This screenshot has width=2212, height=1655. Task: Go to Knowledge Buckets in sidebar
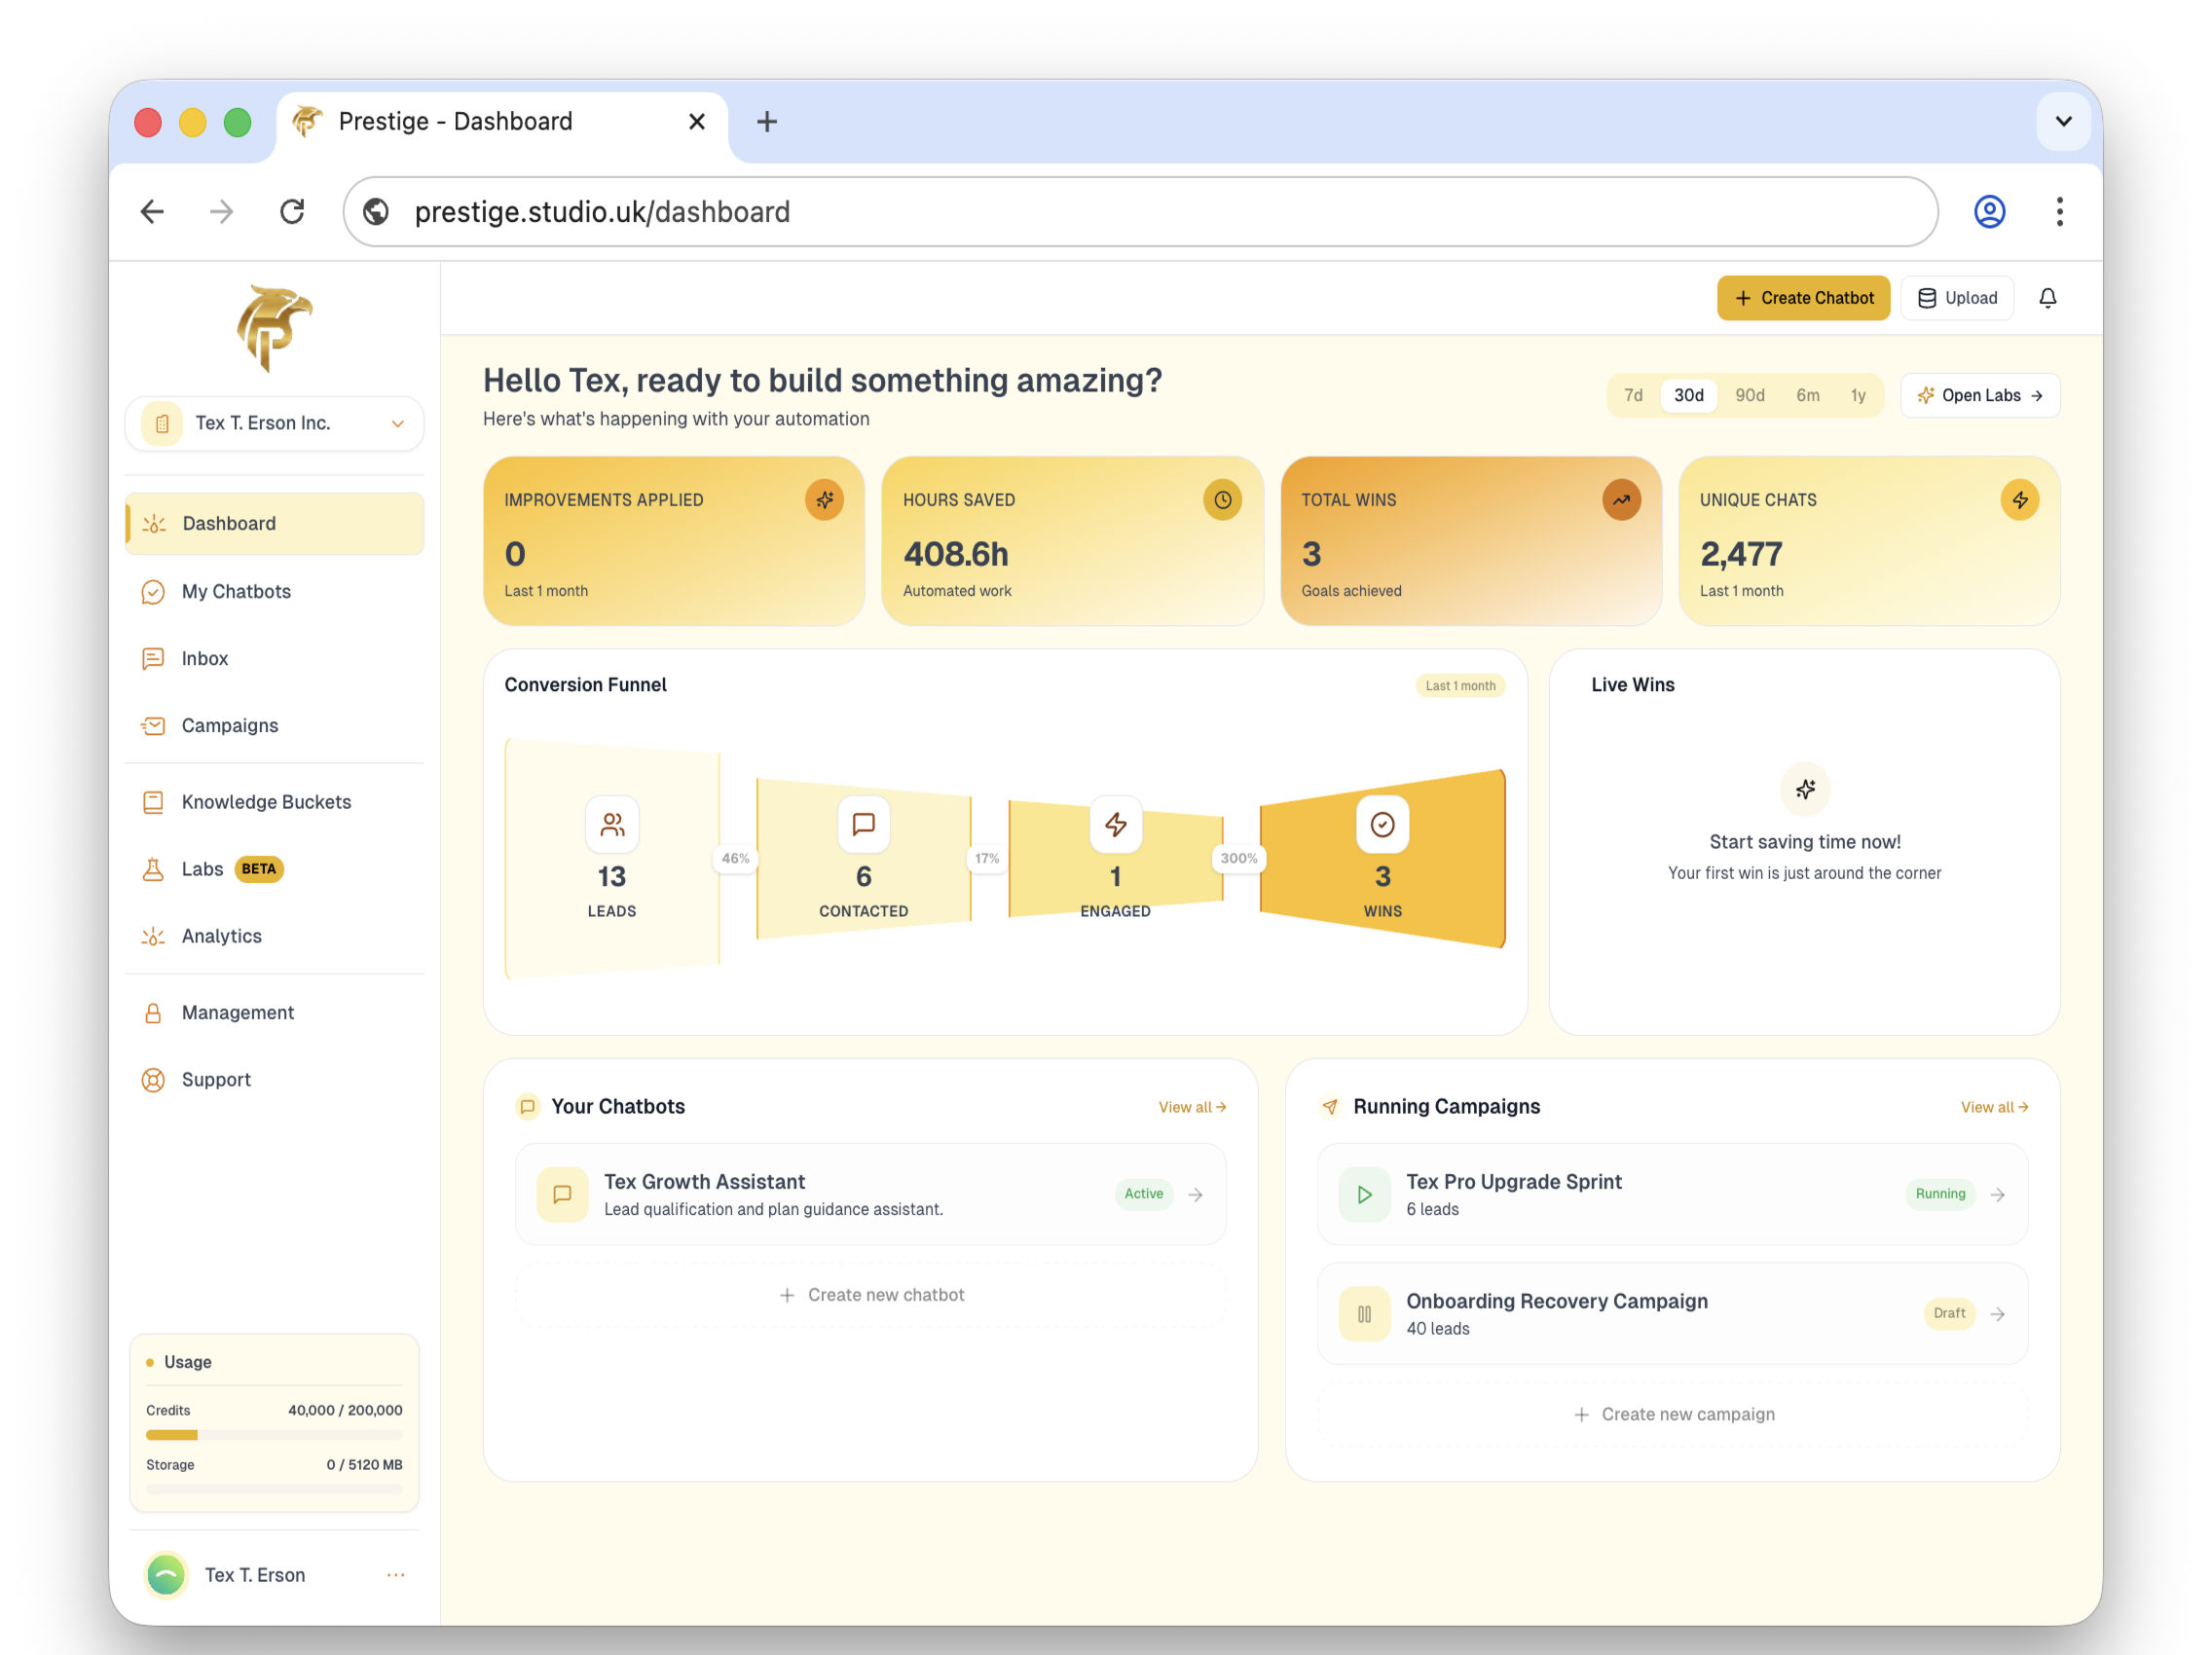point(266,802)
